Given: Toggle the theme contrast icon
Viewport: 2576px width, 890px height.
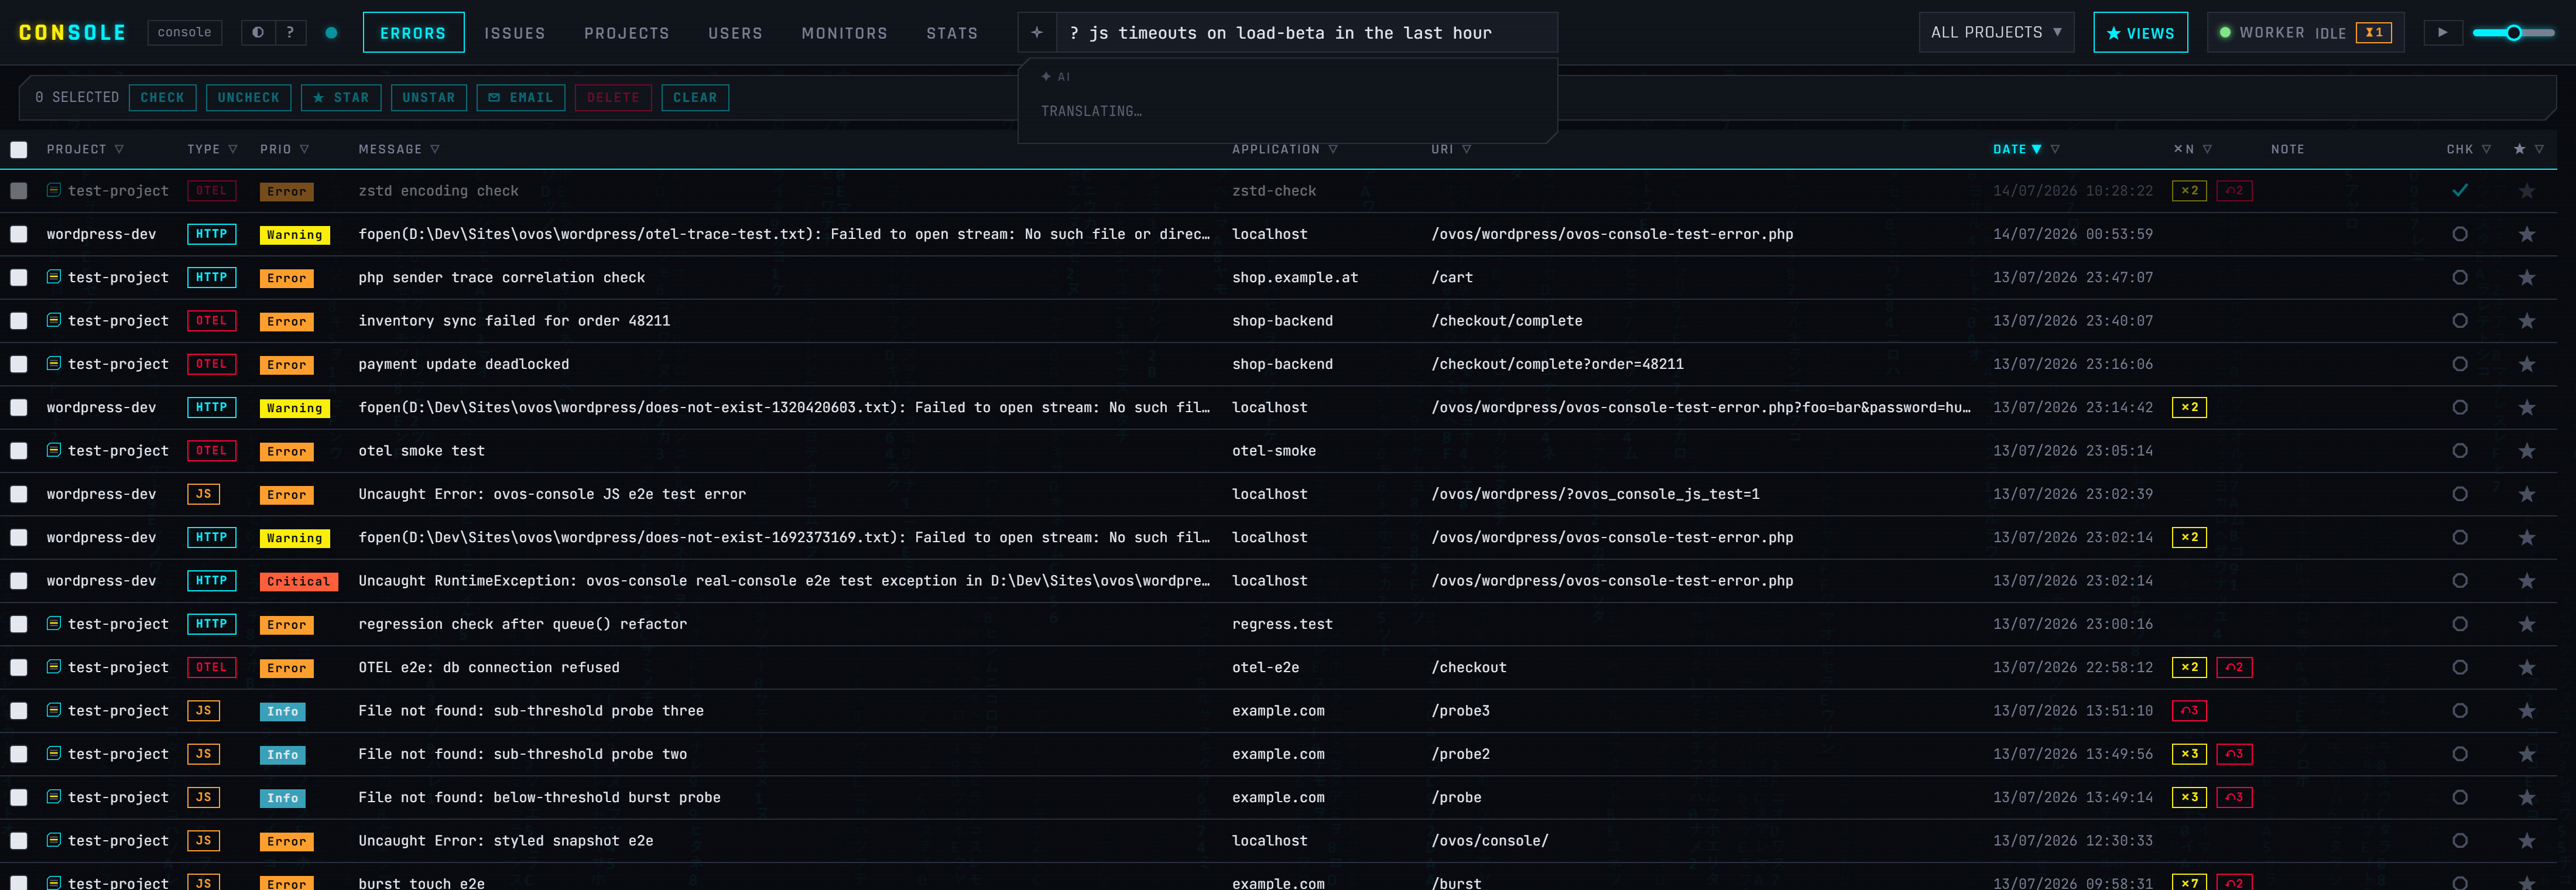Looking at the screenshot, I should tap(258, 32).
